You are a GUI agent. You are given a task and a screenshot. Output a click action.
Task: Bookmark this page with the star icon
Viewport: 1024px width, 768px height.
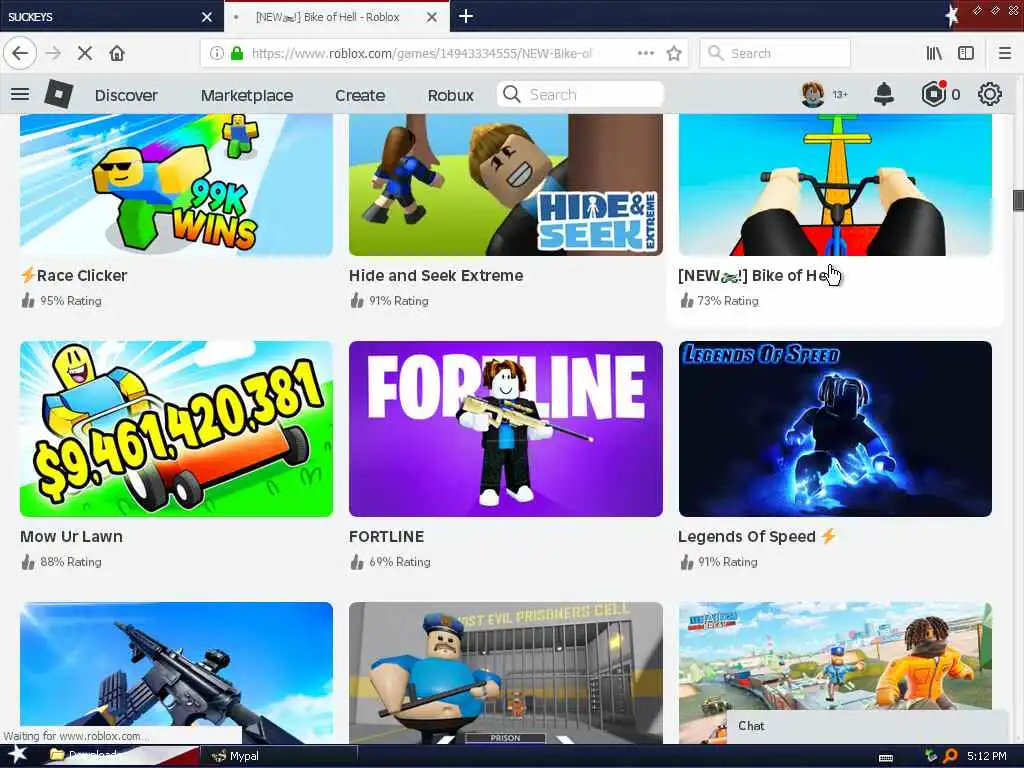tap(674, 54)
